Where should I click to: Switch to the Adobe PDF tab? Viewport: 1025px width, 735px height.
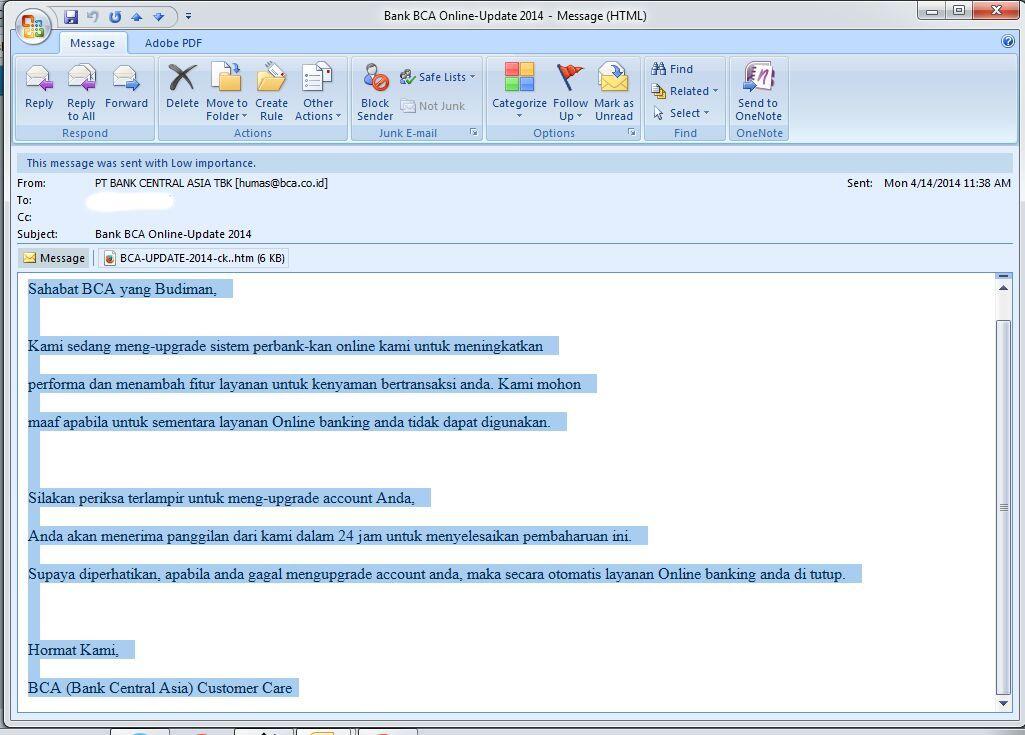pyautogui.click(x=173, y=43)
